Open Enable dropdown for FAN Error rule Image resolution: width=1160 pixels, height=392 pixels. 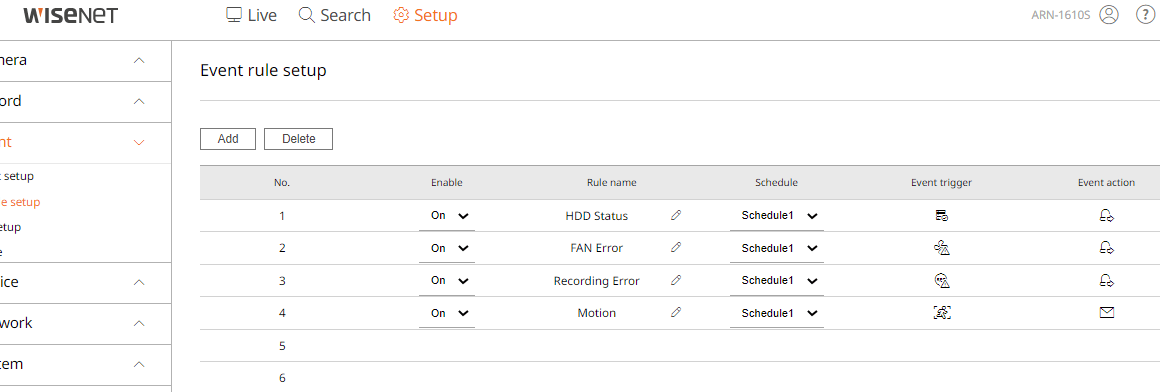point(447,249)
